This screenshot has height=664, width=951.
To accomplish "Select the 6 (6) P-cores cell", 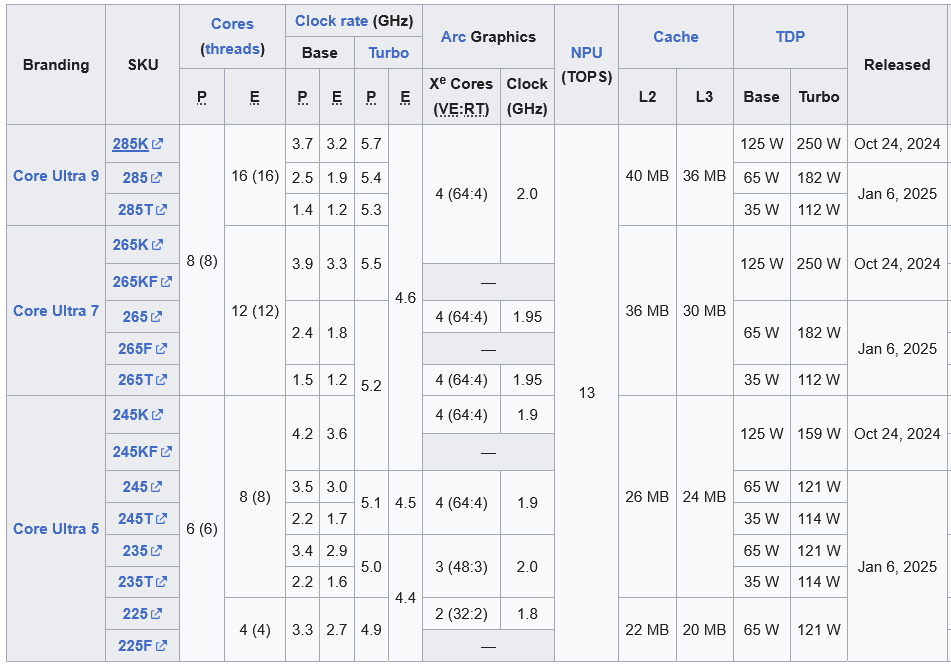I will point(202,529).
